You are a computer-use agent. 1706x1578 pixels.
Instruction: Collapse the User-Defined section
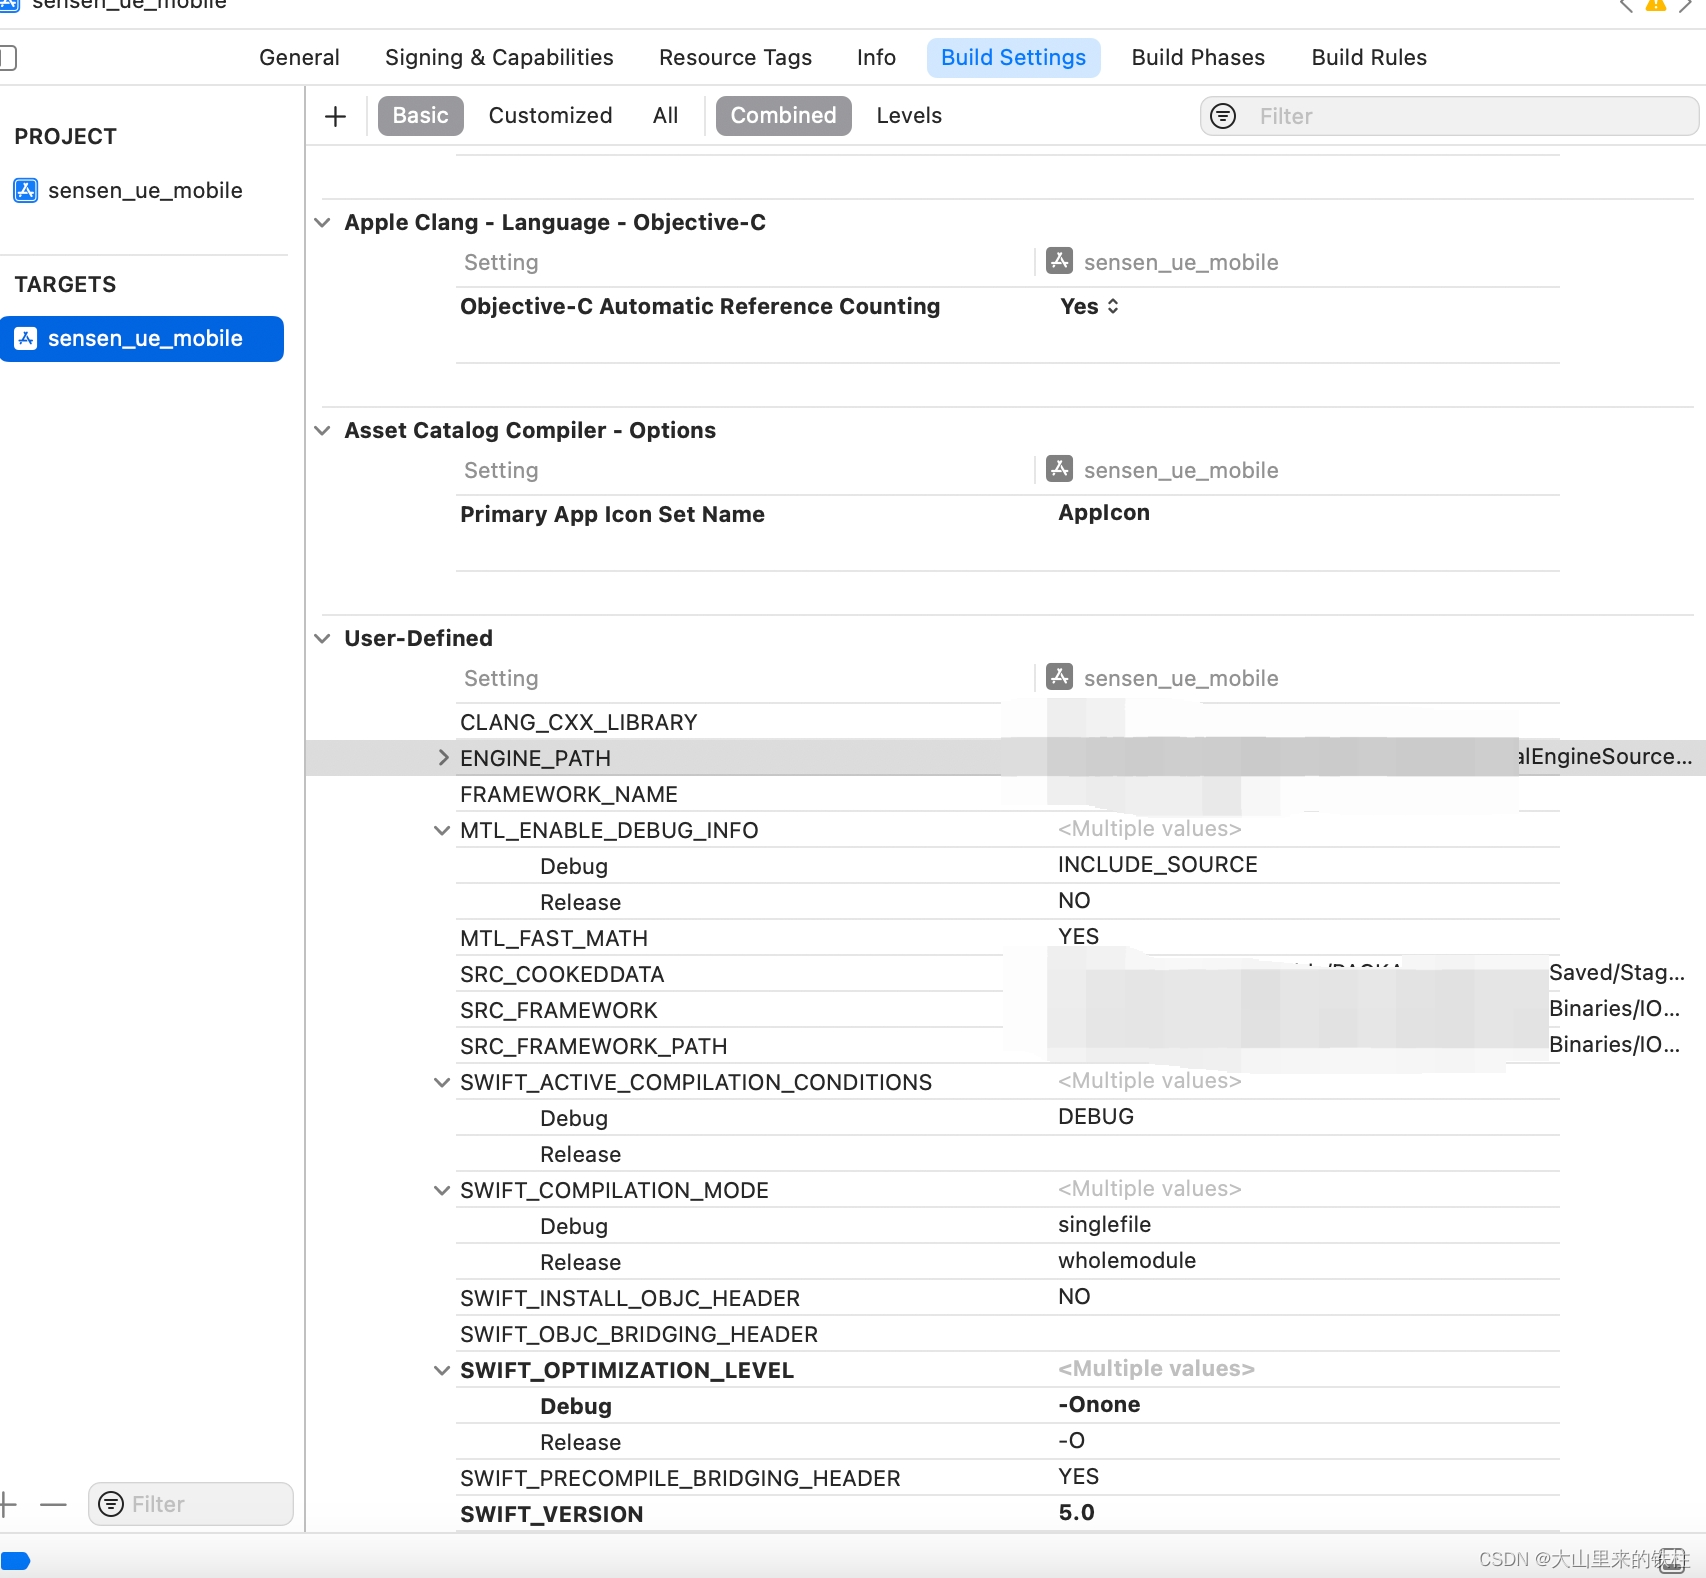point(322,638)
